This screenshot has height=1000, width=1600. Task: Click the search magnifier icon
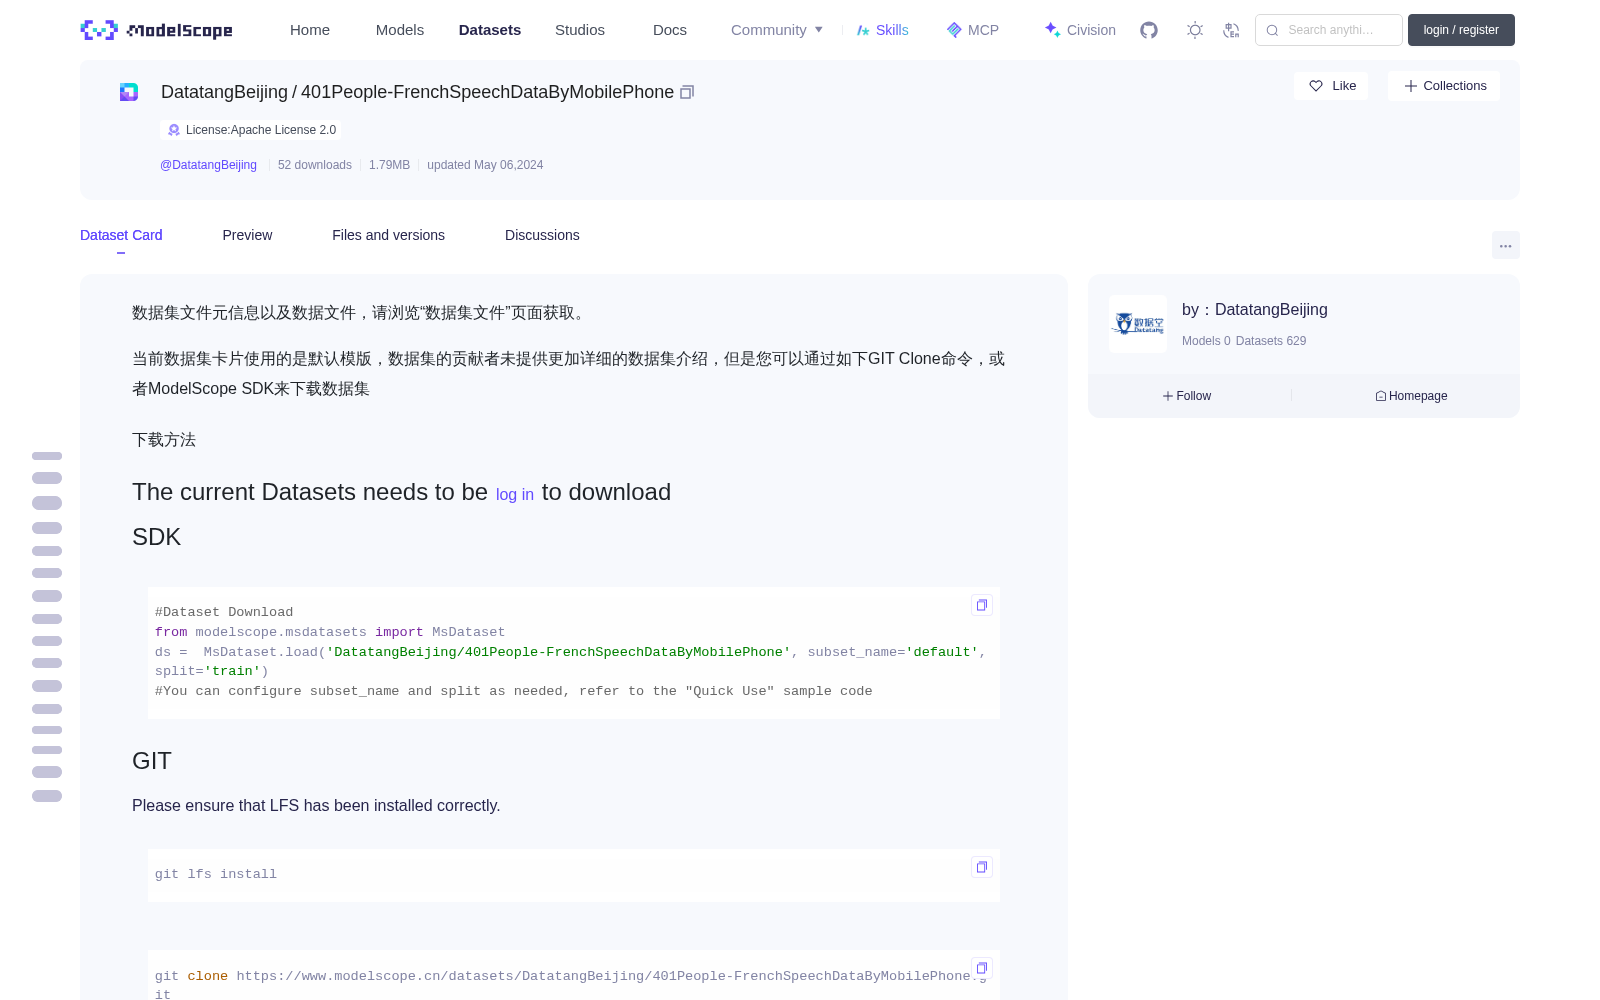coord(1272,30)
